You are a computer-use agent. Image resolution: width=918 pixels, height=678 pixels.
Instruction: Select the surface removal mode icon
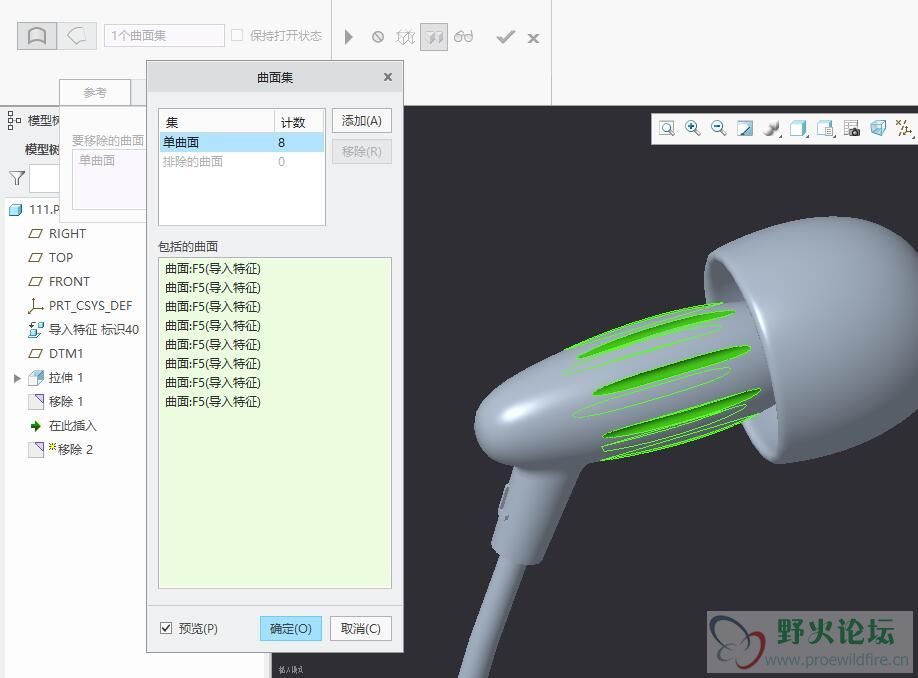pyautogui.click(x=37, y=36)
